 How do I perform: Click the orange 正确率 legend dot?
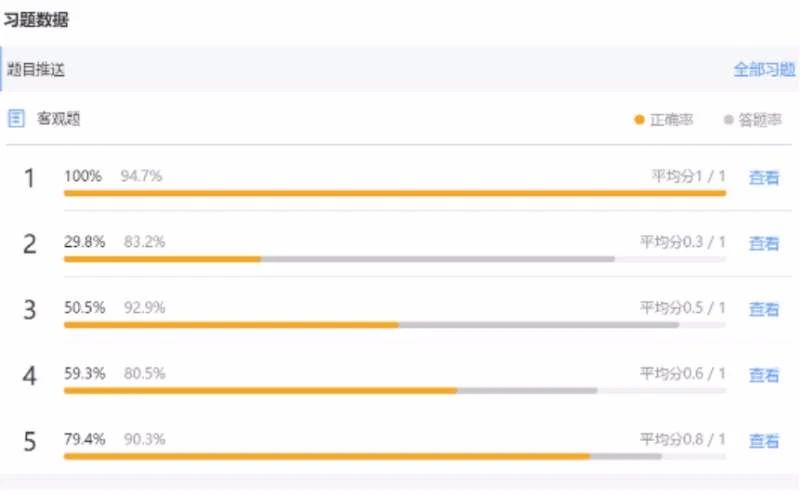pyautogui.click(x=639, y=119)
